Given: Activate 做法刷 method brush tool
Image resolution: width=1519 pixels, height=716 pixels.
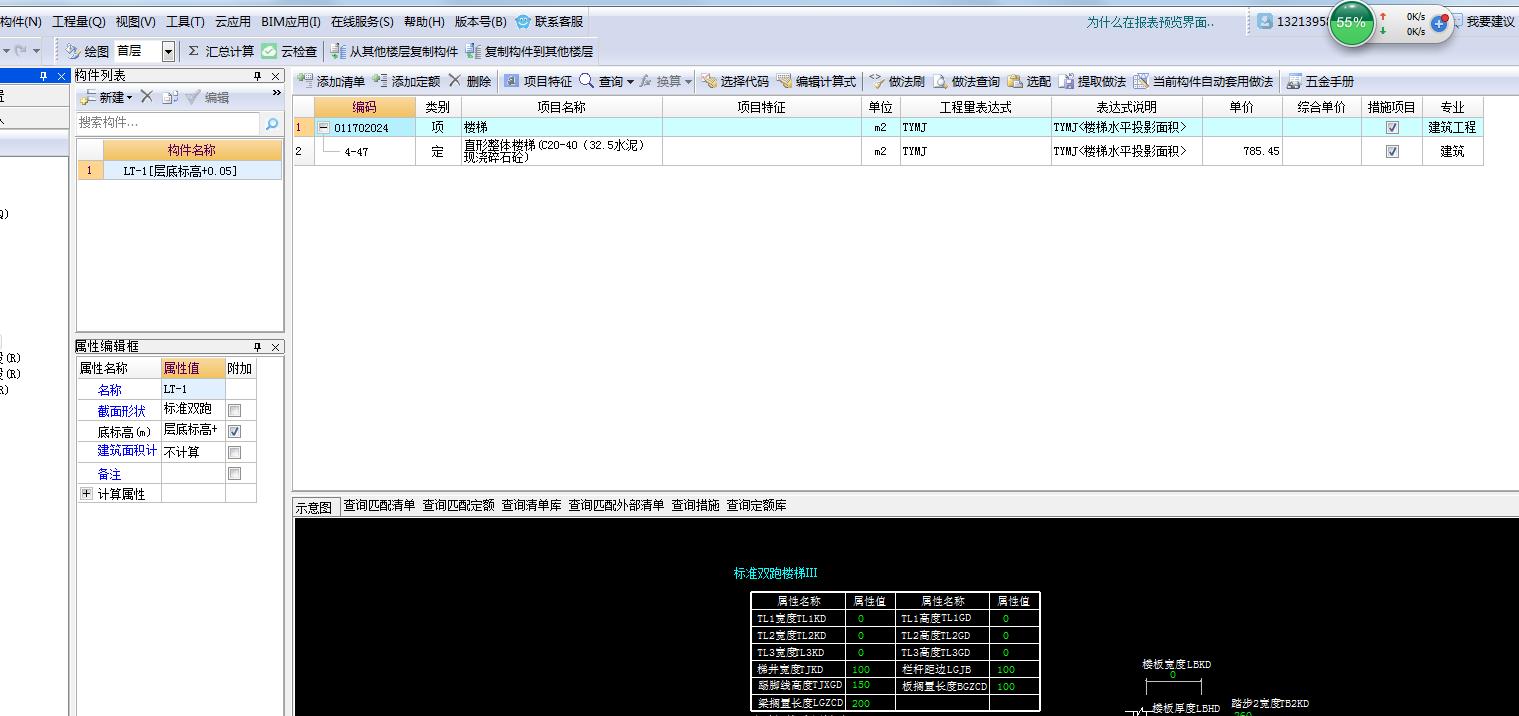Looking at the screenshot, I should (x=897, y=81).
